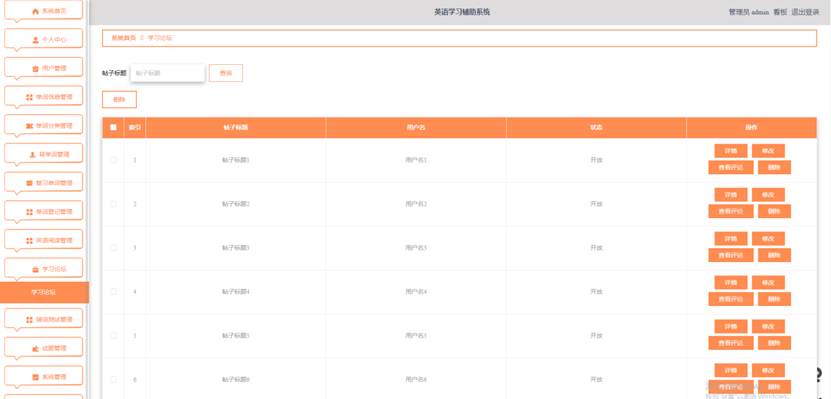Focus the 帖子标题 search input
The image size is (831, 399).
(x=167, y=73)
